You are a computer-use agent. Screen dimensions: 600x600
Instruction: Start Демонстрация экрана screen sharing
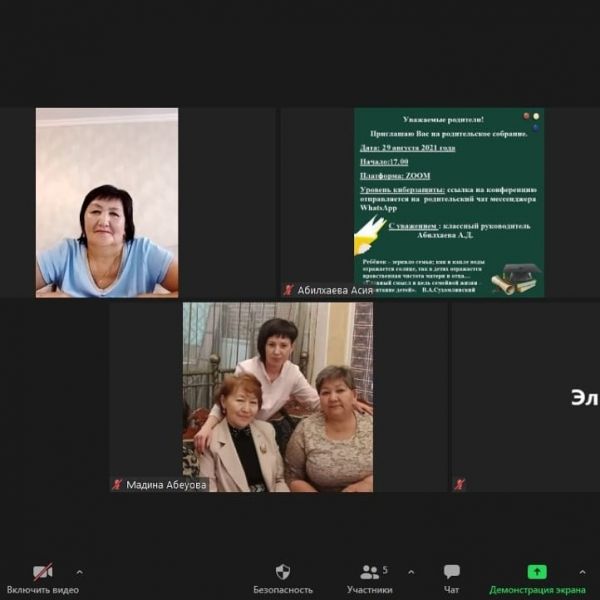click(537, 572)
